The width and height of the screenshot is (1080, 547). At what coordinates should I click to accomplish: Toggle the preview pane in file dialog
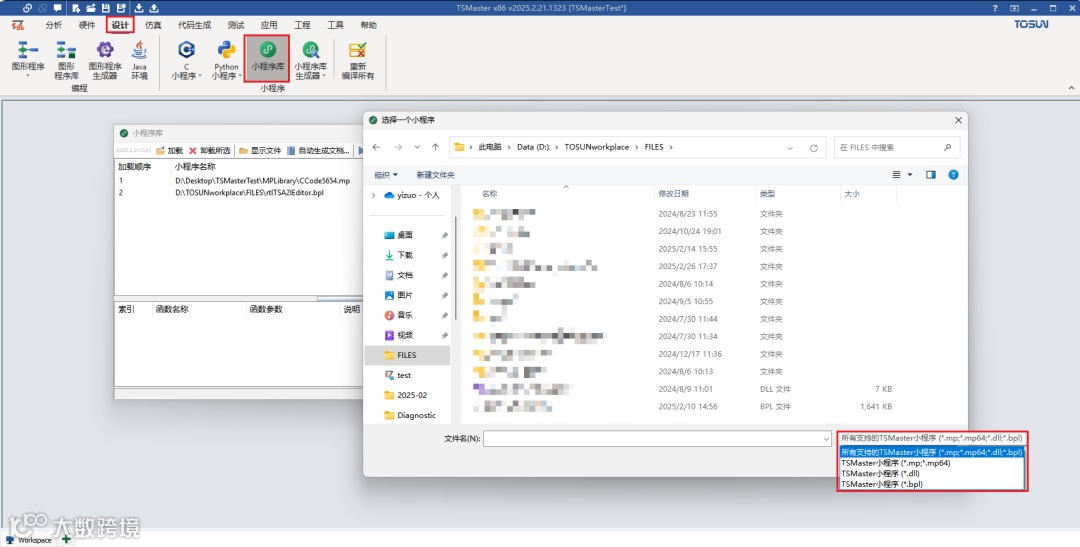pos(931,175)
